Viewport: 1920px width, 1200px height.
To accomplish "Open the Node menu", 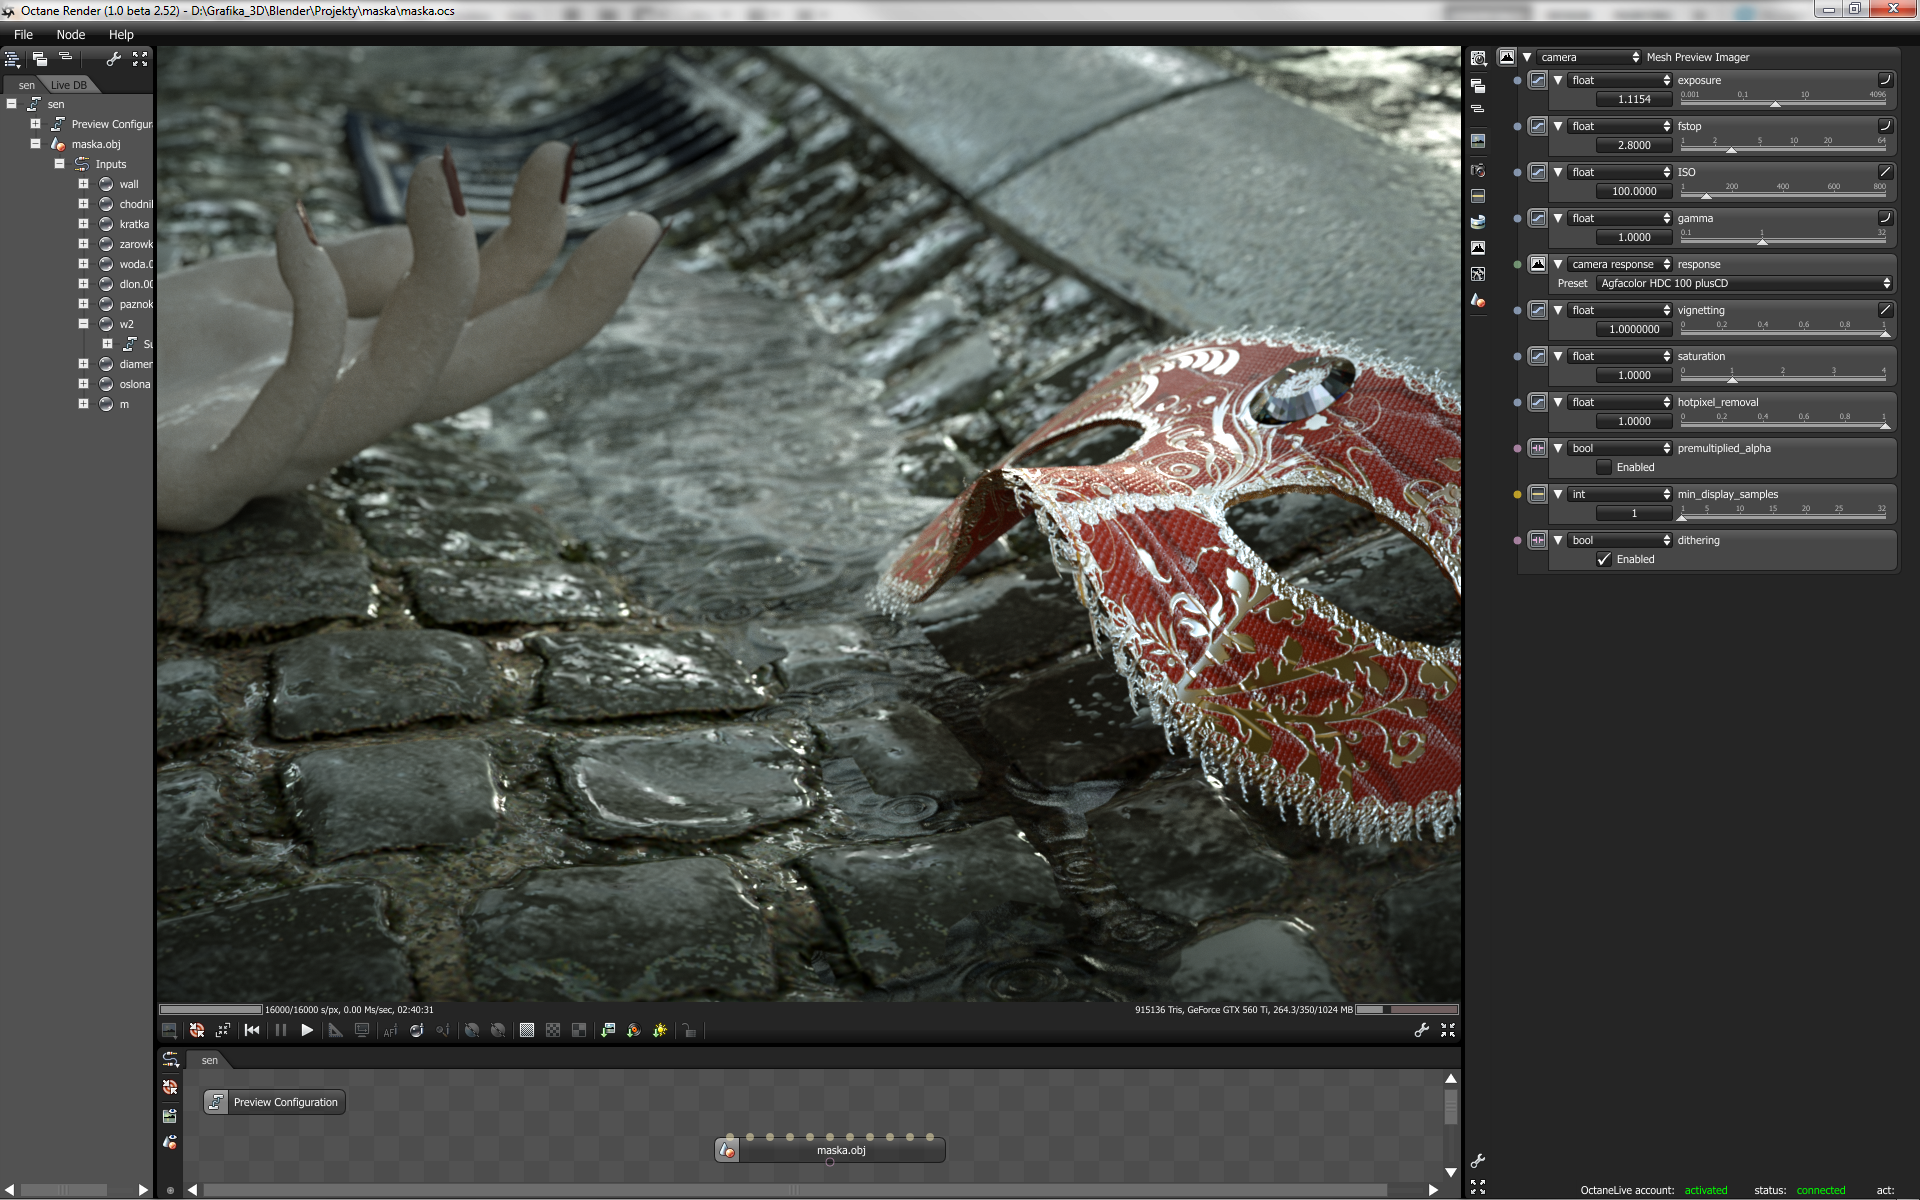I will 70,34.
